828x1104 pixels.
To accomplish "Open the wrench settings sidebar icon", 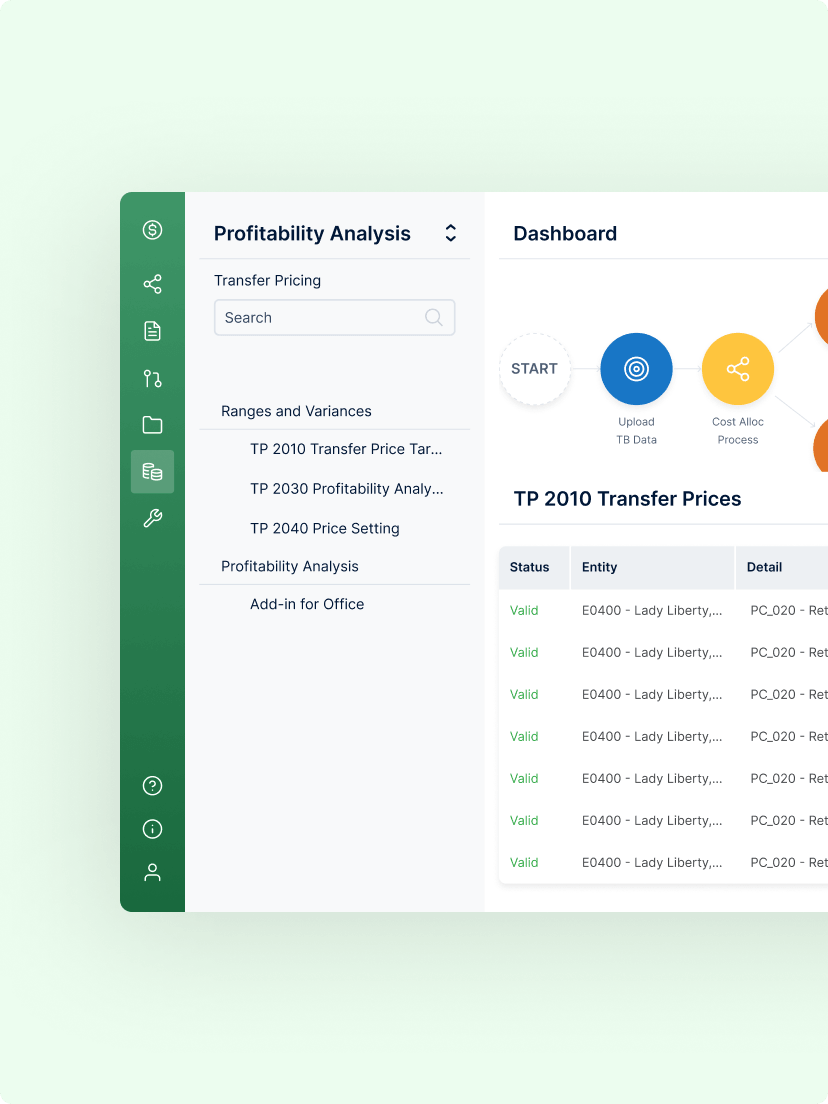I will coord(152,519).
